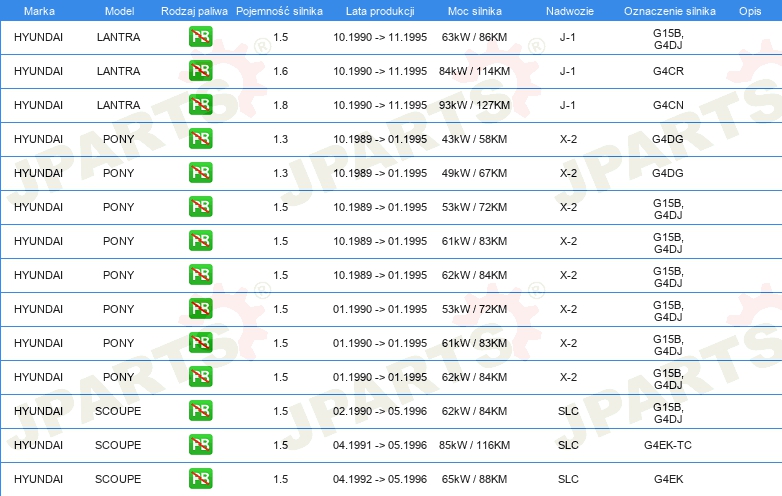The height and width of the screenshot is (496, 782).
Task: Click the fuel icon in the Scoupe 65kW row
Action: pyautogui.click(x=200, y=479)
